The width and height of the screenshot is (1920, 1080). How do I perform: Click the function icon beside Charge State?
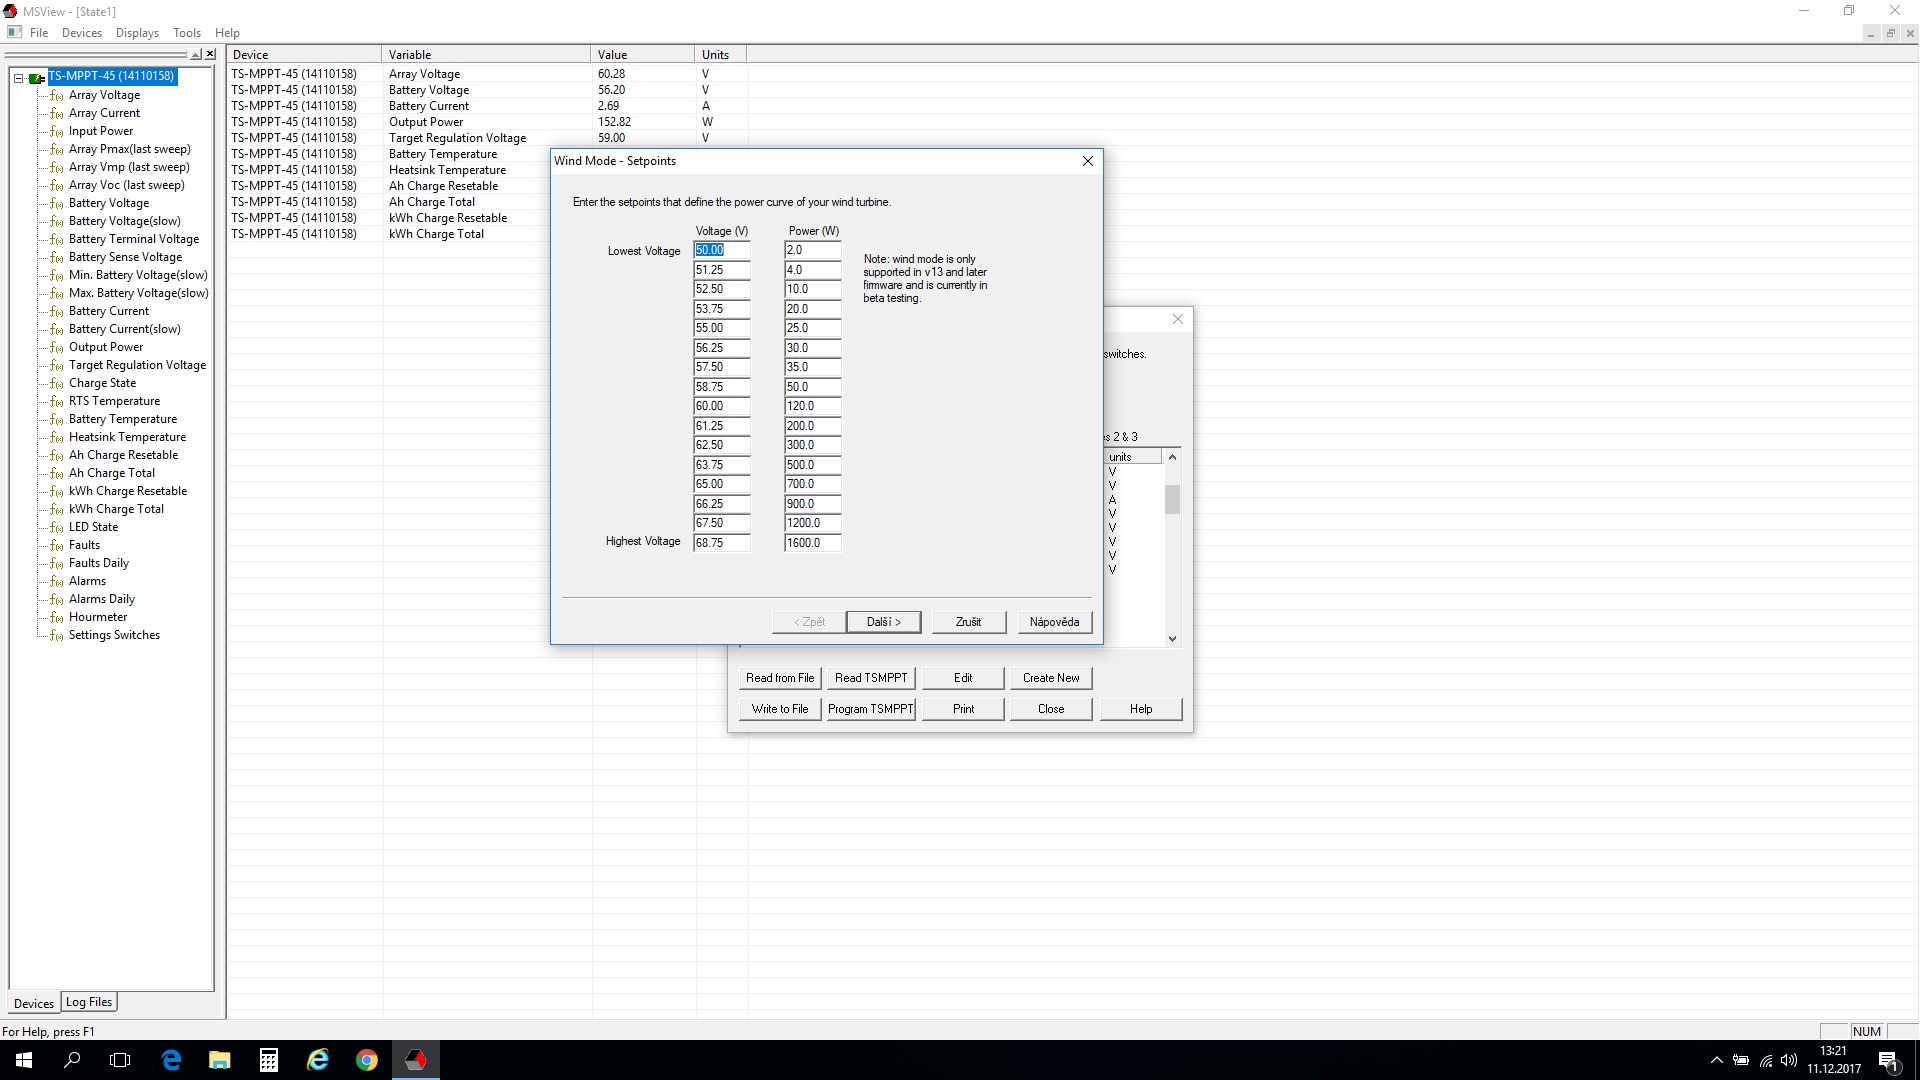[57, 384]
